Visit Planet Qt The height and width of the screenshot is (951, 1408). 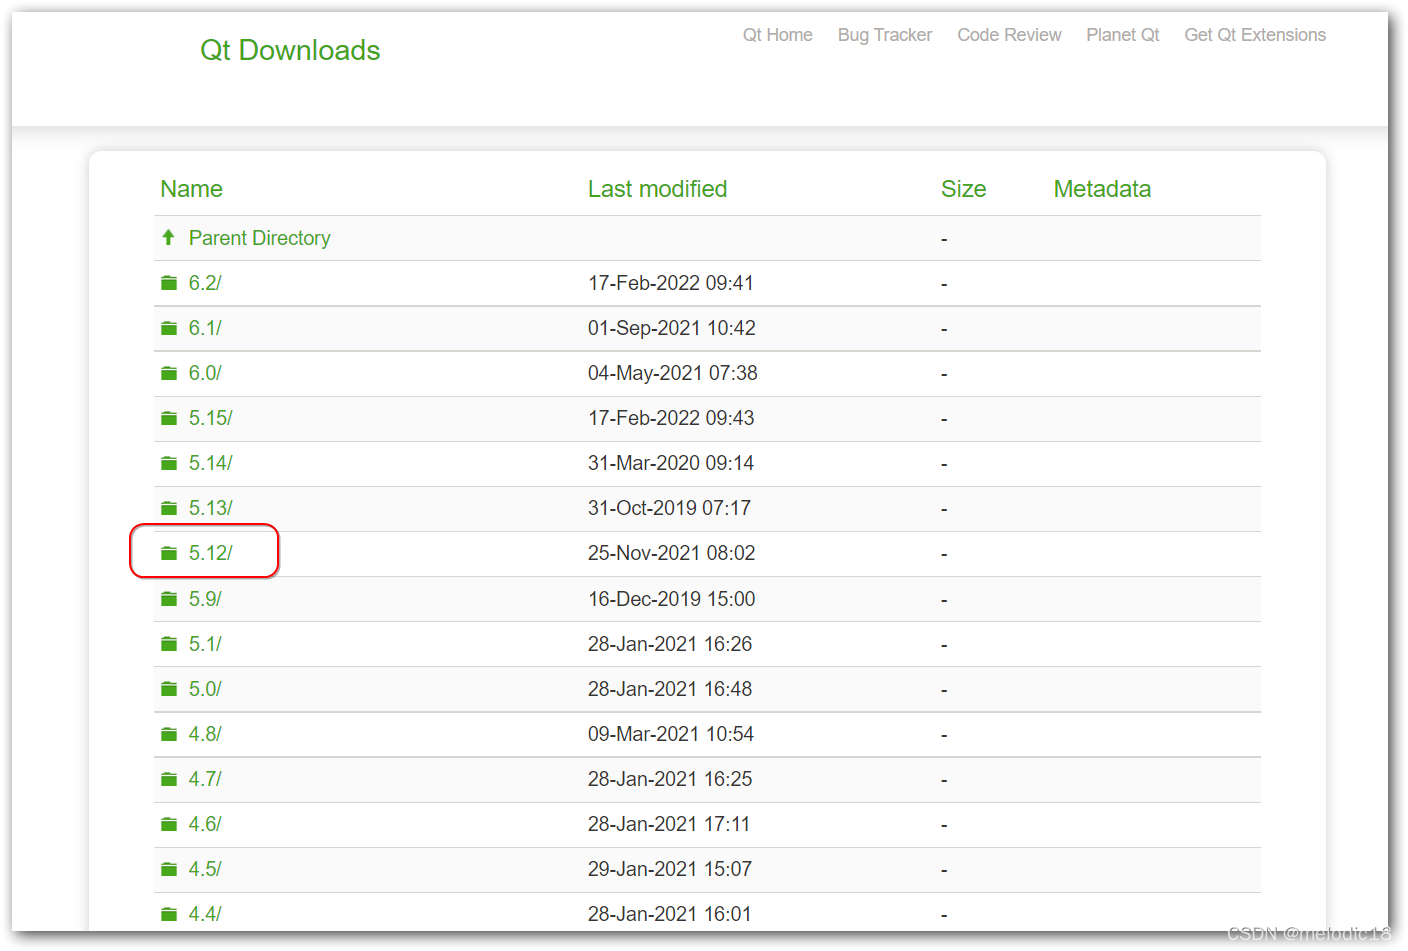(x=1123, y=35)
